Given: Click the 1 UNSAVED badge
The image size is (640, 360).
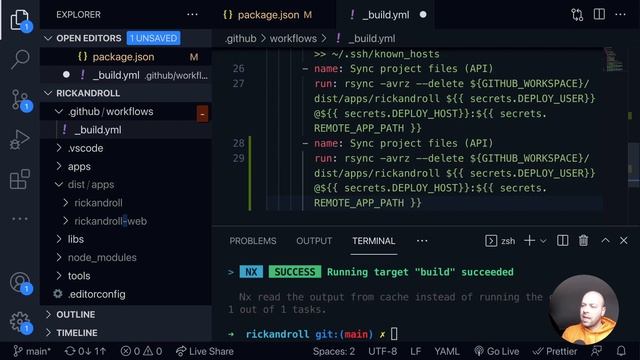Looking at the screenshot, I should tap(153, 38).
